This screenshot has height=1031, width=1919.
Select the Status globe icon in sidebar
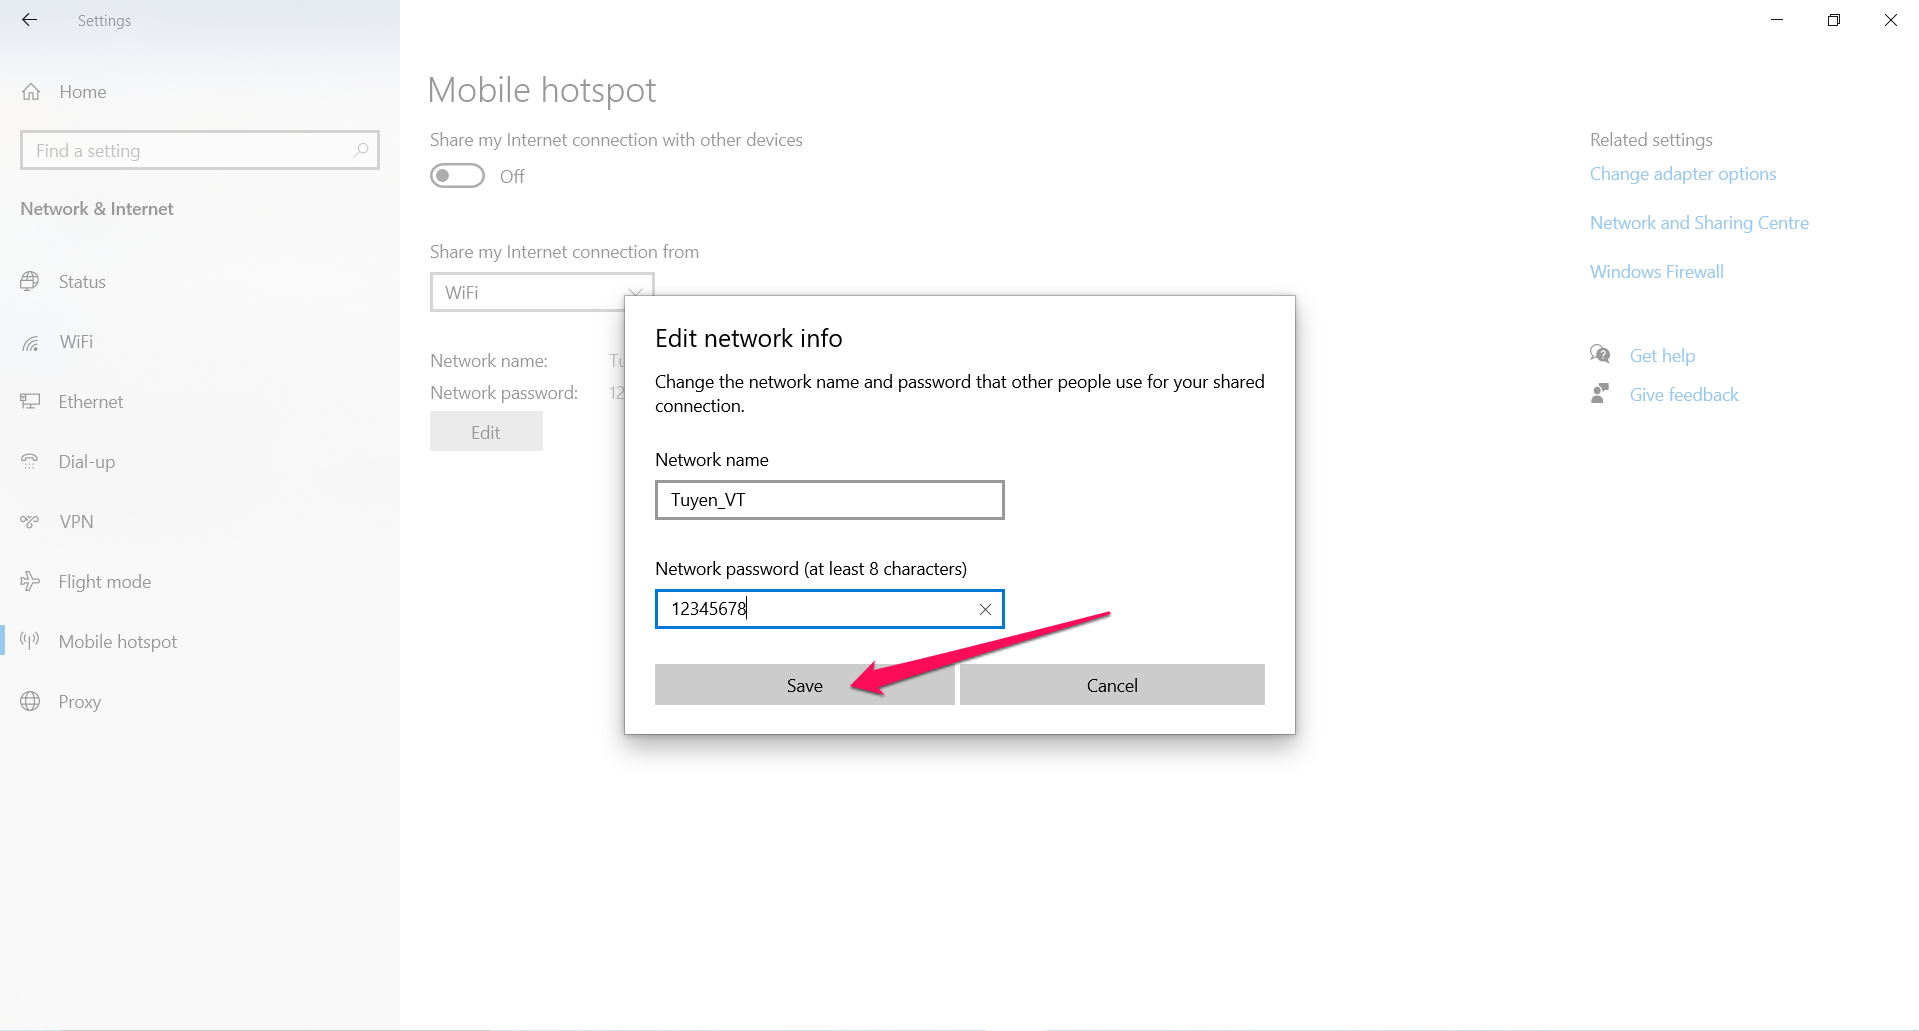[31, 281]
